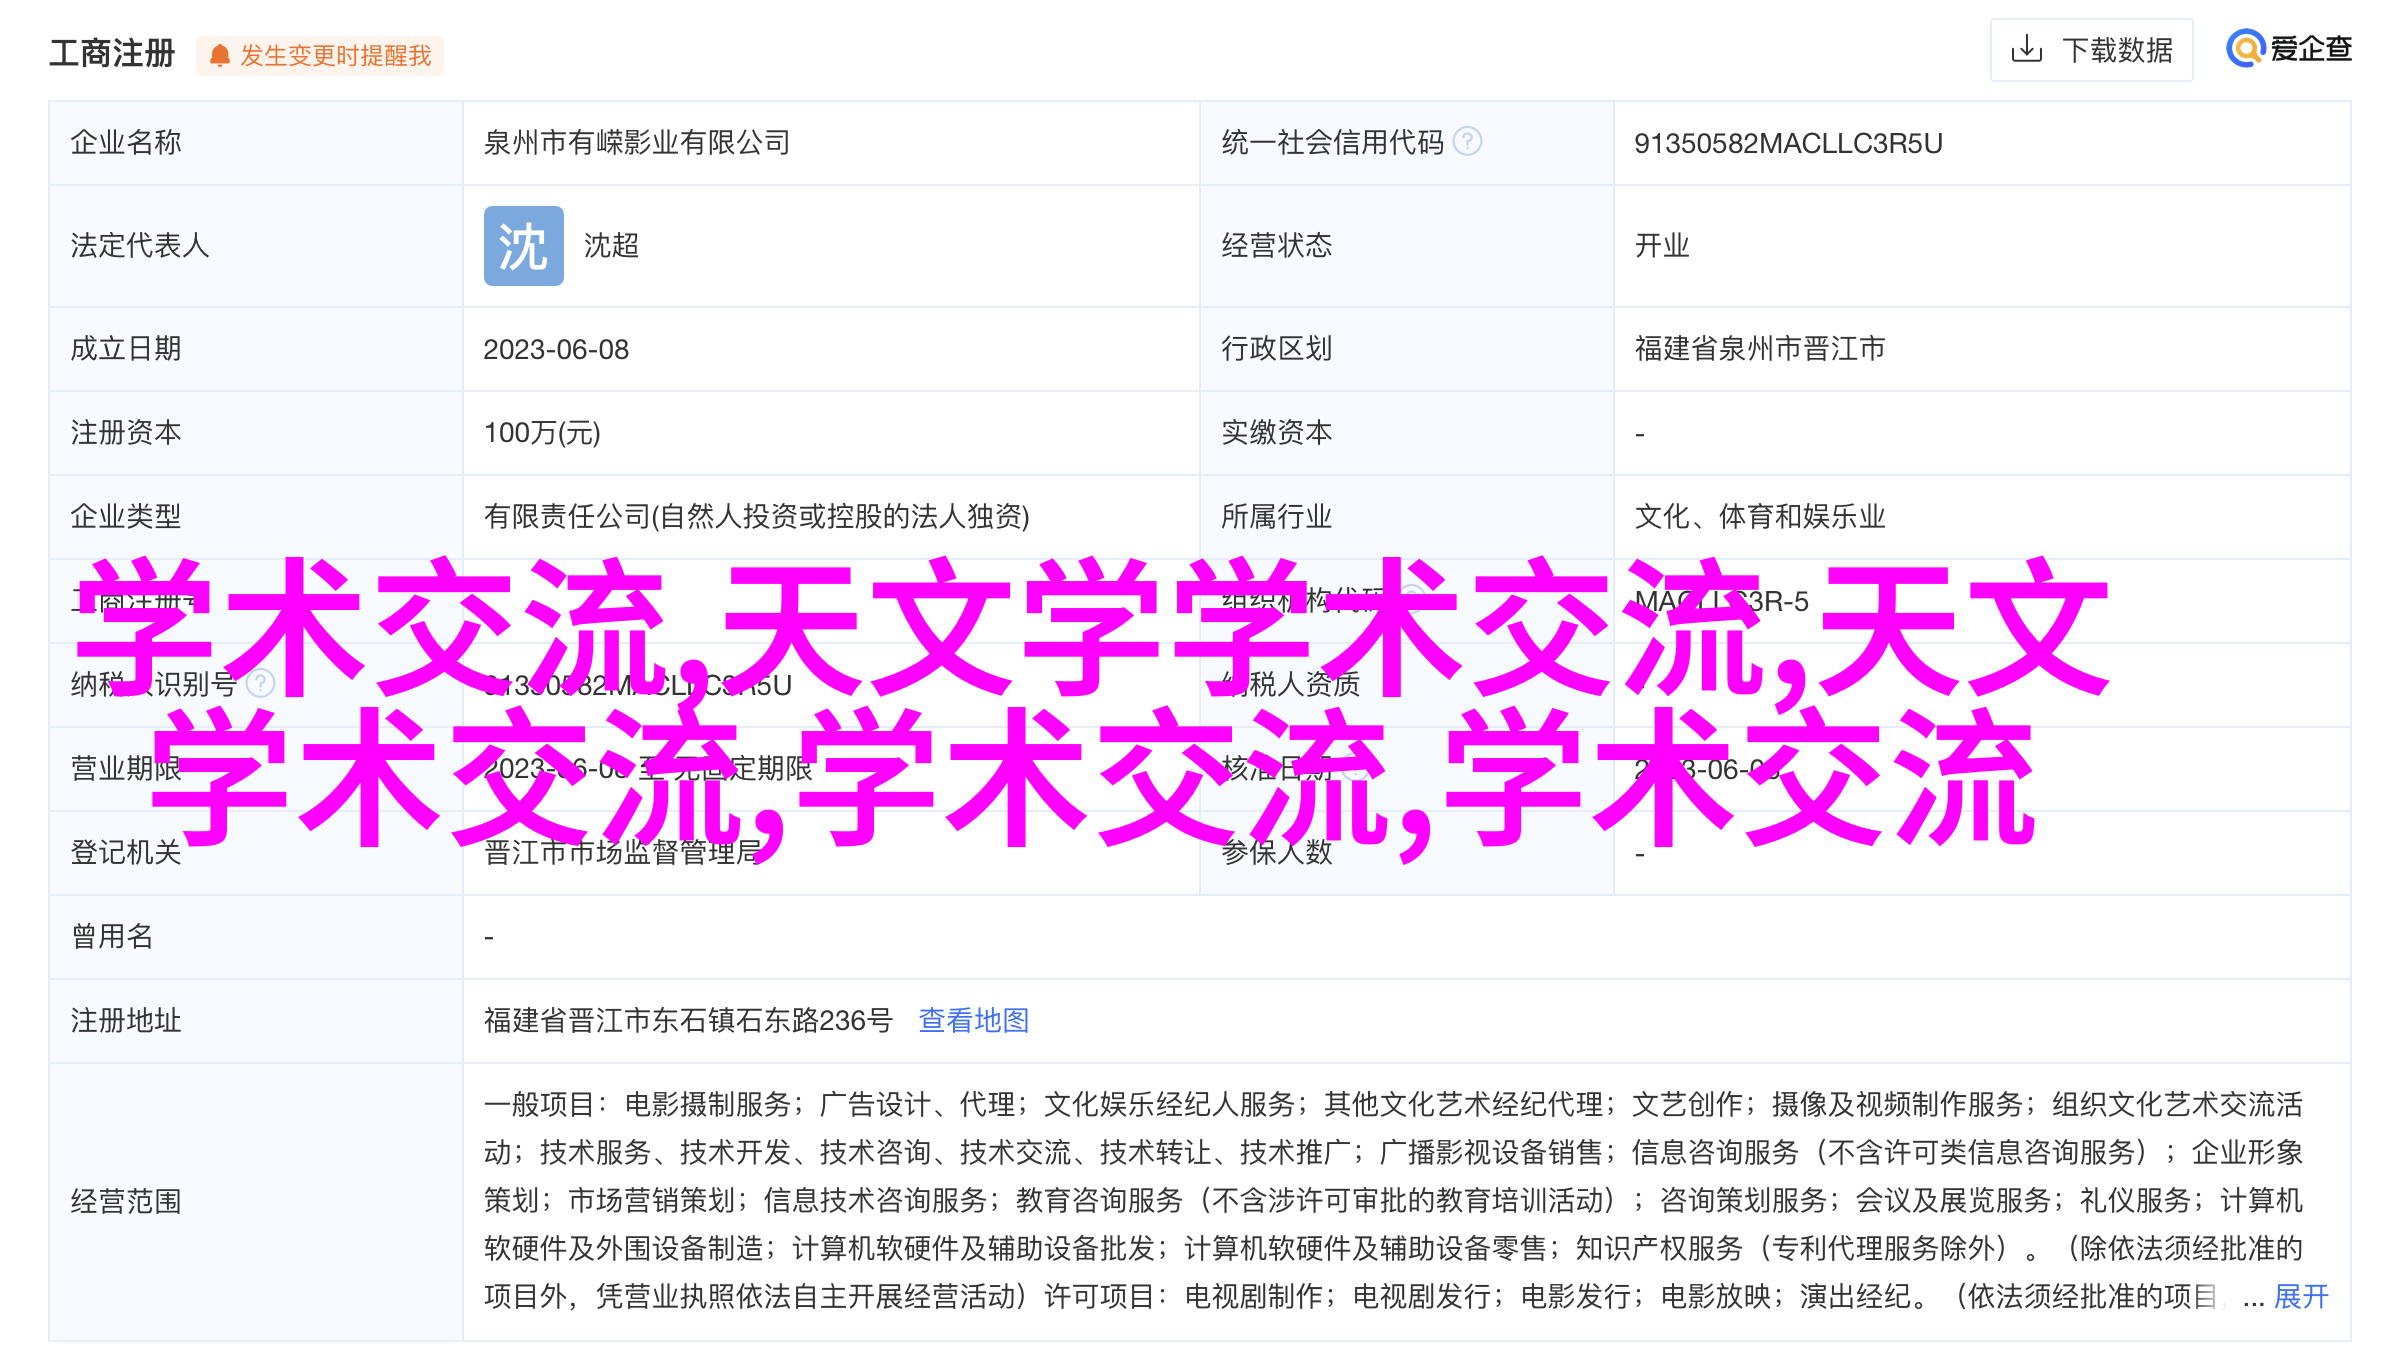Click help icon beside 纳税人识别号

pyautogui.click(x=261, y=684)
